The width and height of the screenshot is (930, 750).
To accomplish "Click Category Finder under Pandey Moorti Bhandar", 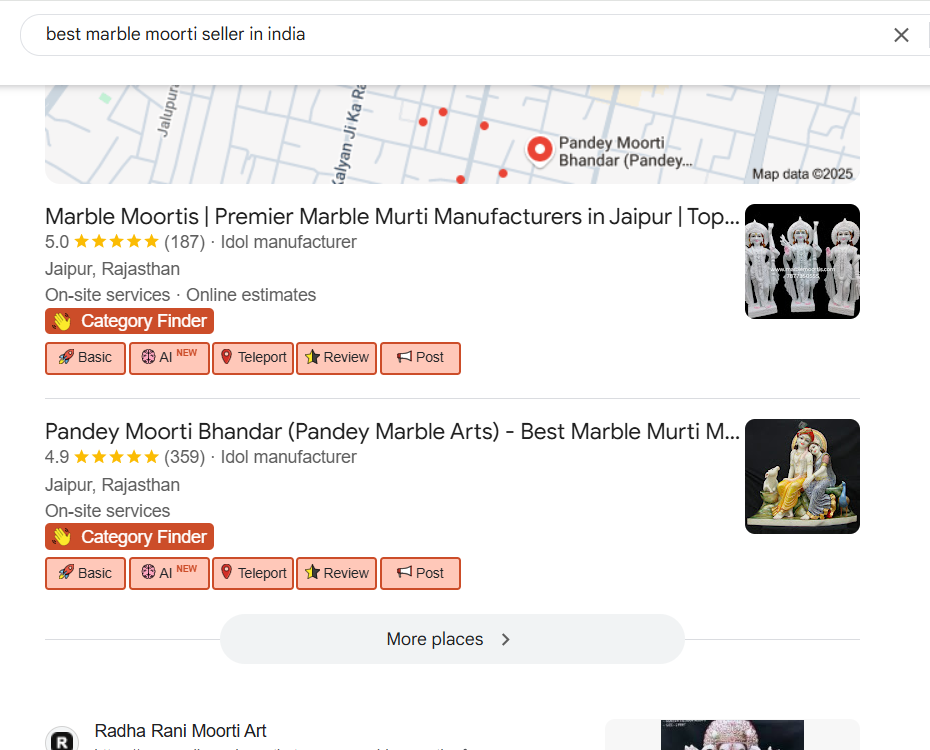I will click(x=129, y=537).
